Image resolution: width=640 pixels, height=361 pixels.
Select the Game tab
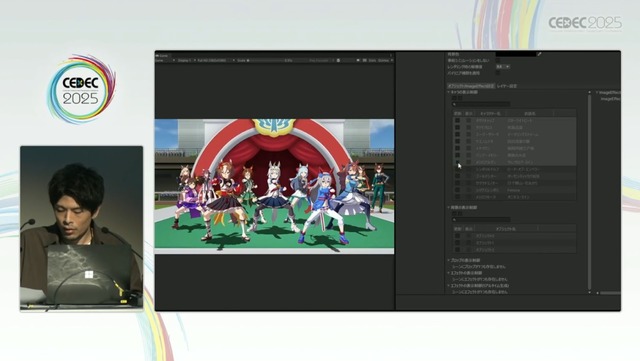point(162,55)
